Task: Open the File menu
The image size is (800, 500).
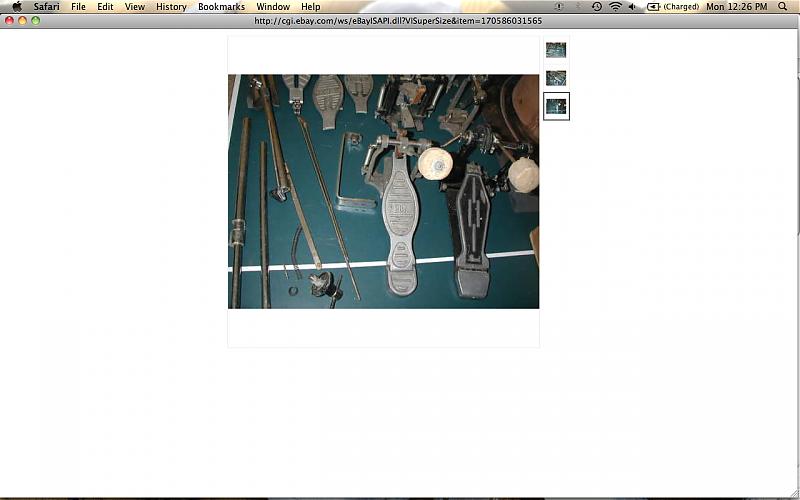Action: coord(78,6)
